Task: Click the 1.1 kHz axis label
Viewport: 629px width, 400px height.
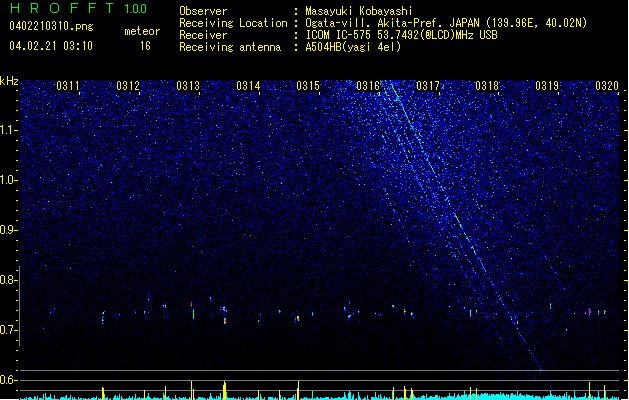Action: [8, 130]
